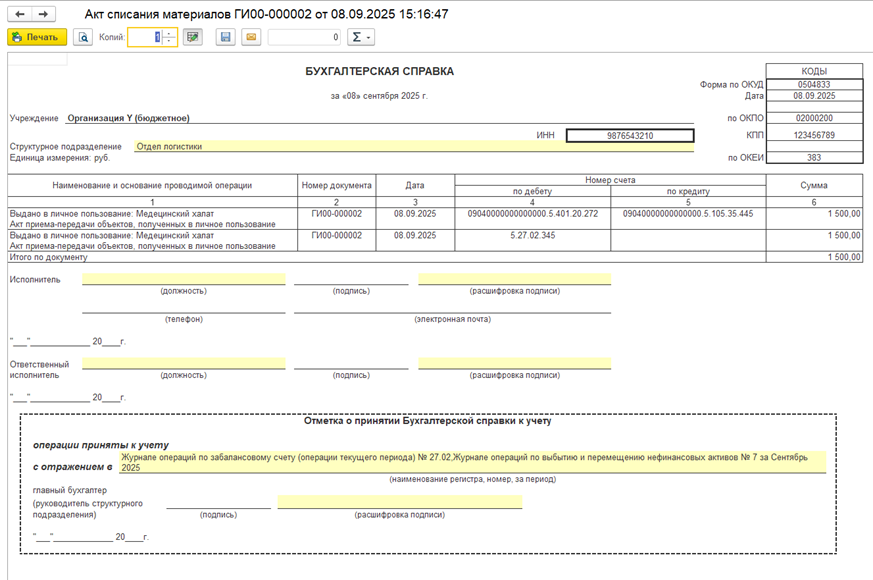Click the Исполнитель расшифровка подписи field
The width and height of the screenshot is (873, 580).
[514, 279]
